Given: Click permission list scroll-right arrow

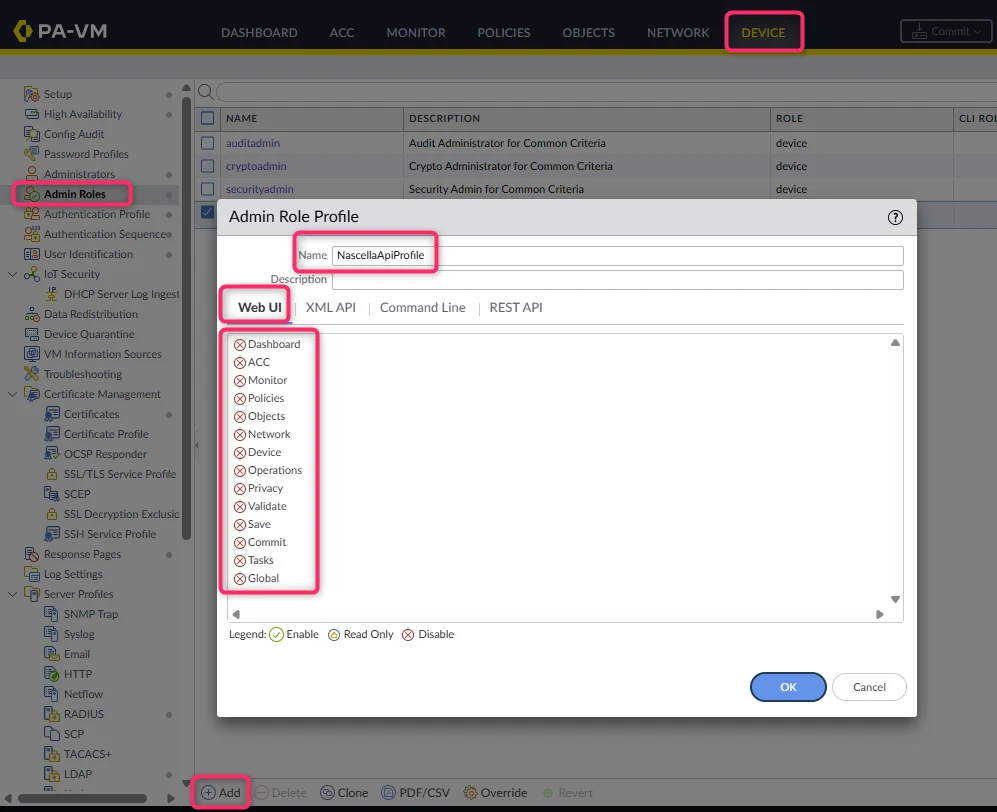Looking at the screenshot, I should point(879,614).
